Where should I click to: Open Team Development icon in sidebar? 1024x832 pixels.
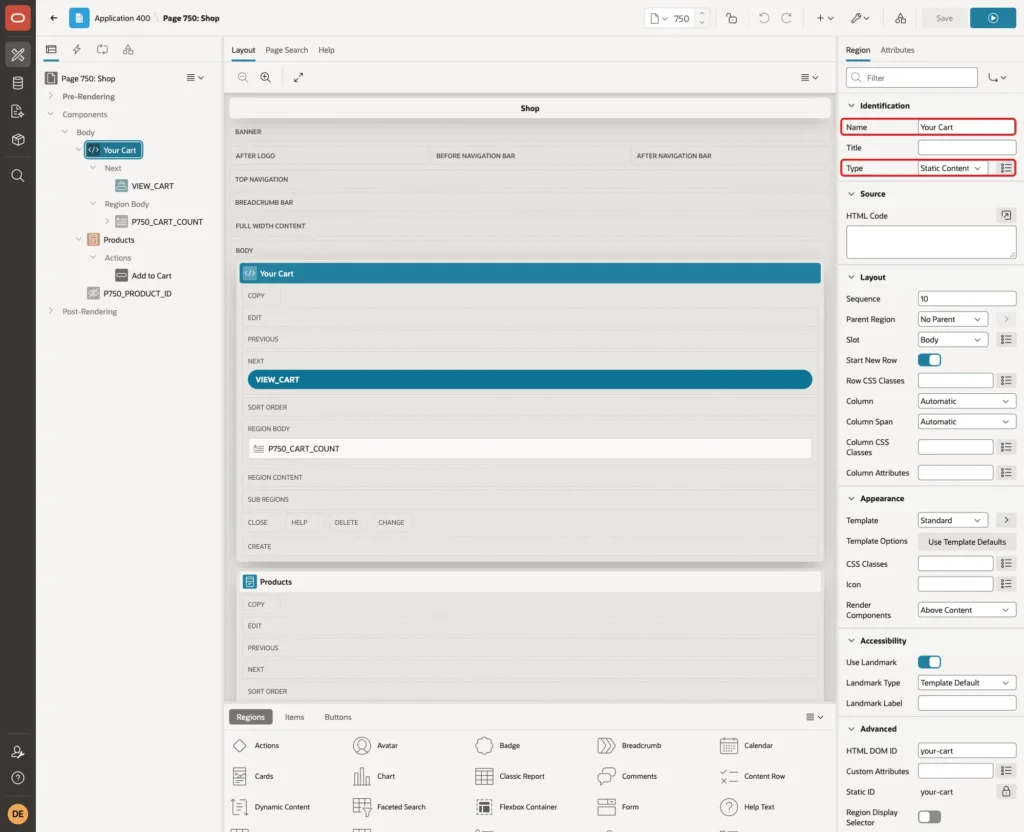18,111
